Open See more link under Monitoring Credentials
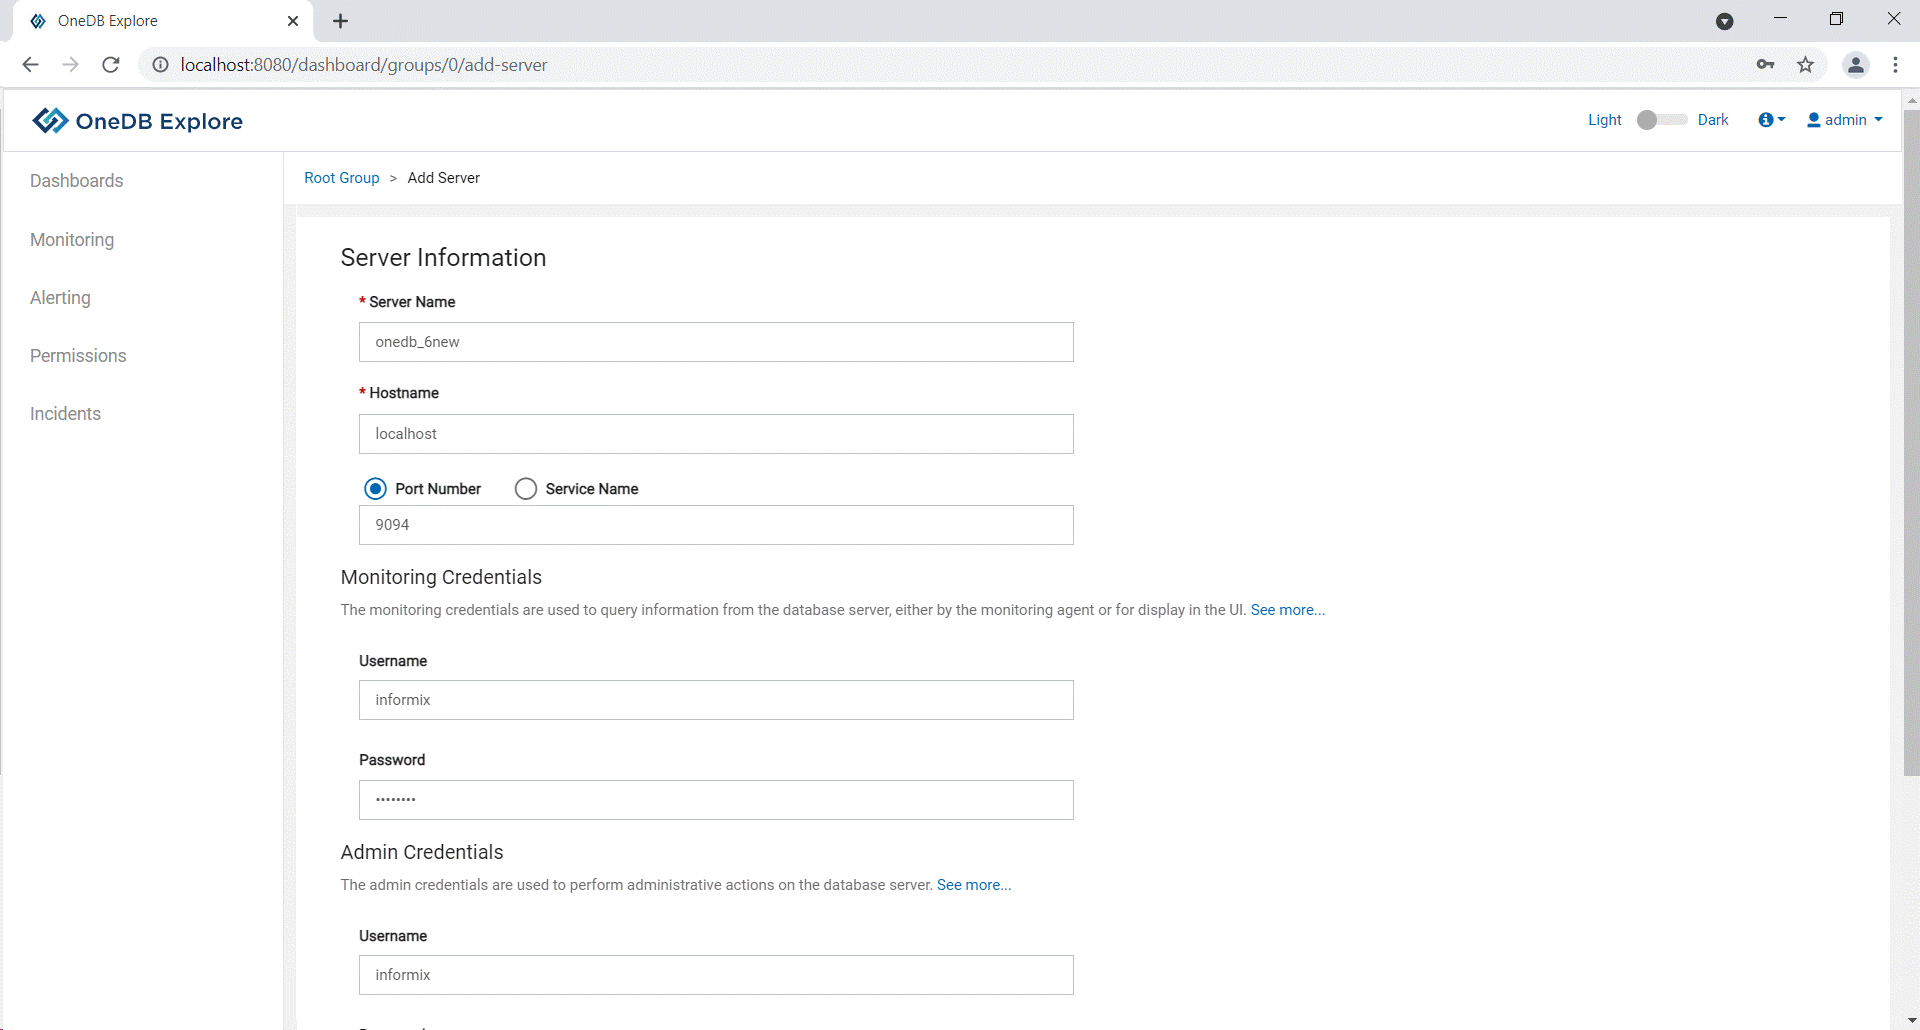 (x=1287, y=610)
